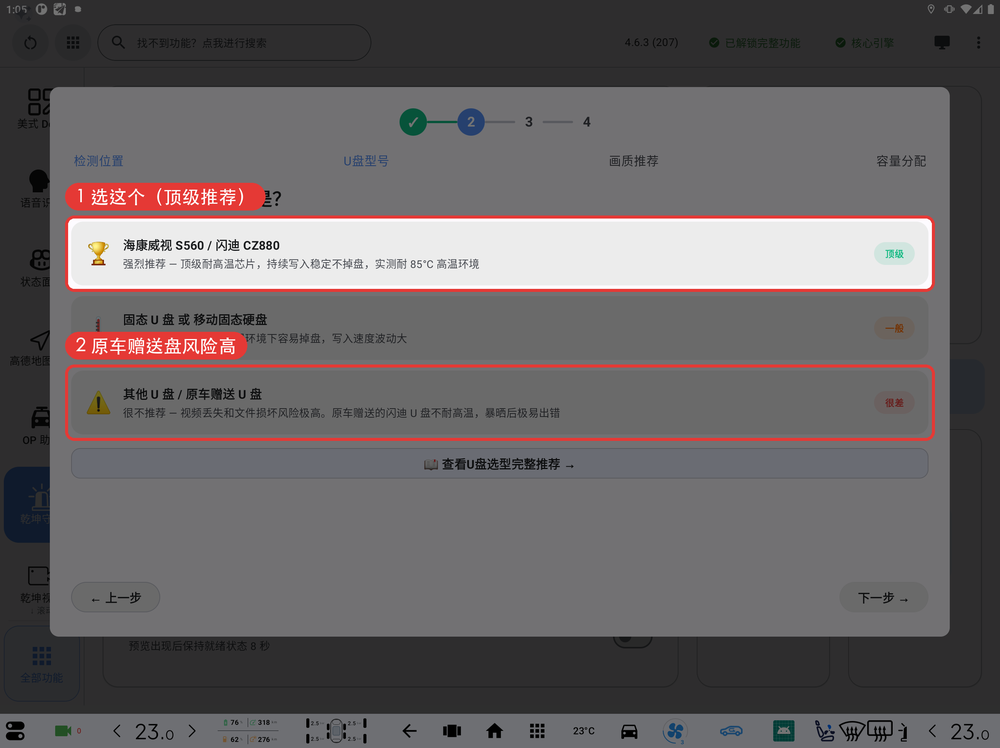The image size is (1000, 748).
Task: Click the 已解锁完整功能 status label
Action: (755, 43)
